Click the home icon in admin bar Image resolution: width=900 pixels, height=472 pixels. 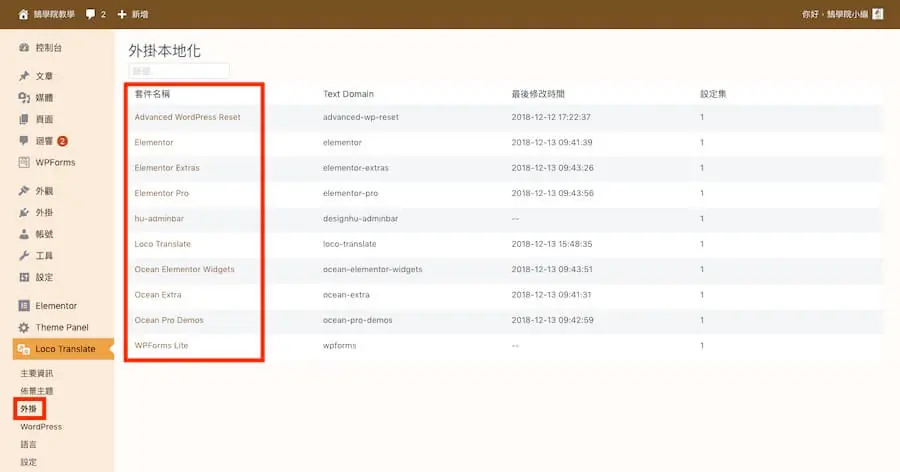23,14
